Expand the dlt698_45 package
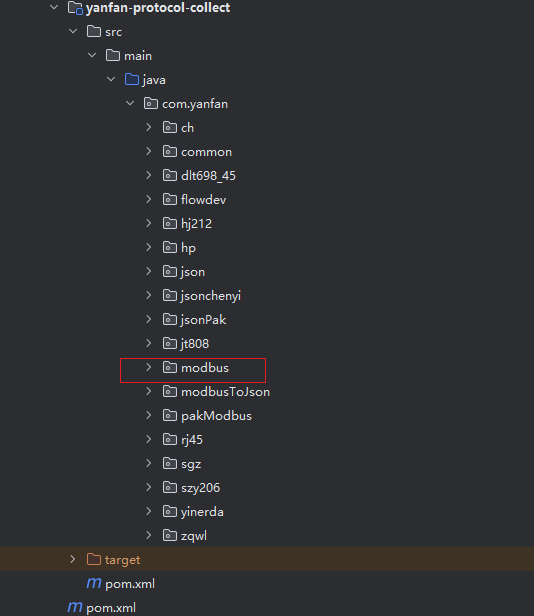 pyautogui.click(x=149, y=175)
